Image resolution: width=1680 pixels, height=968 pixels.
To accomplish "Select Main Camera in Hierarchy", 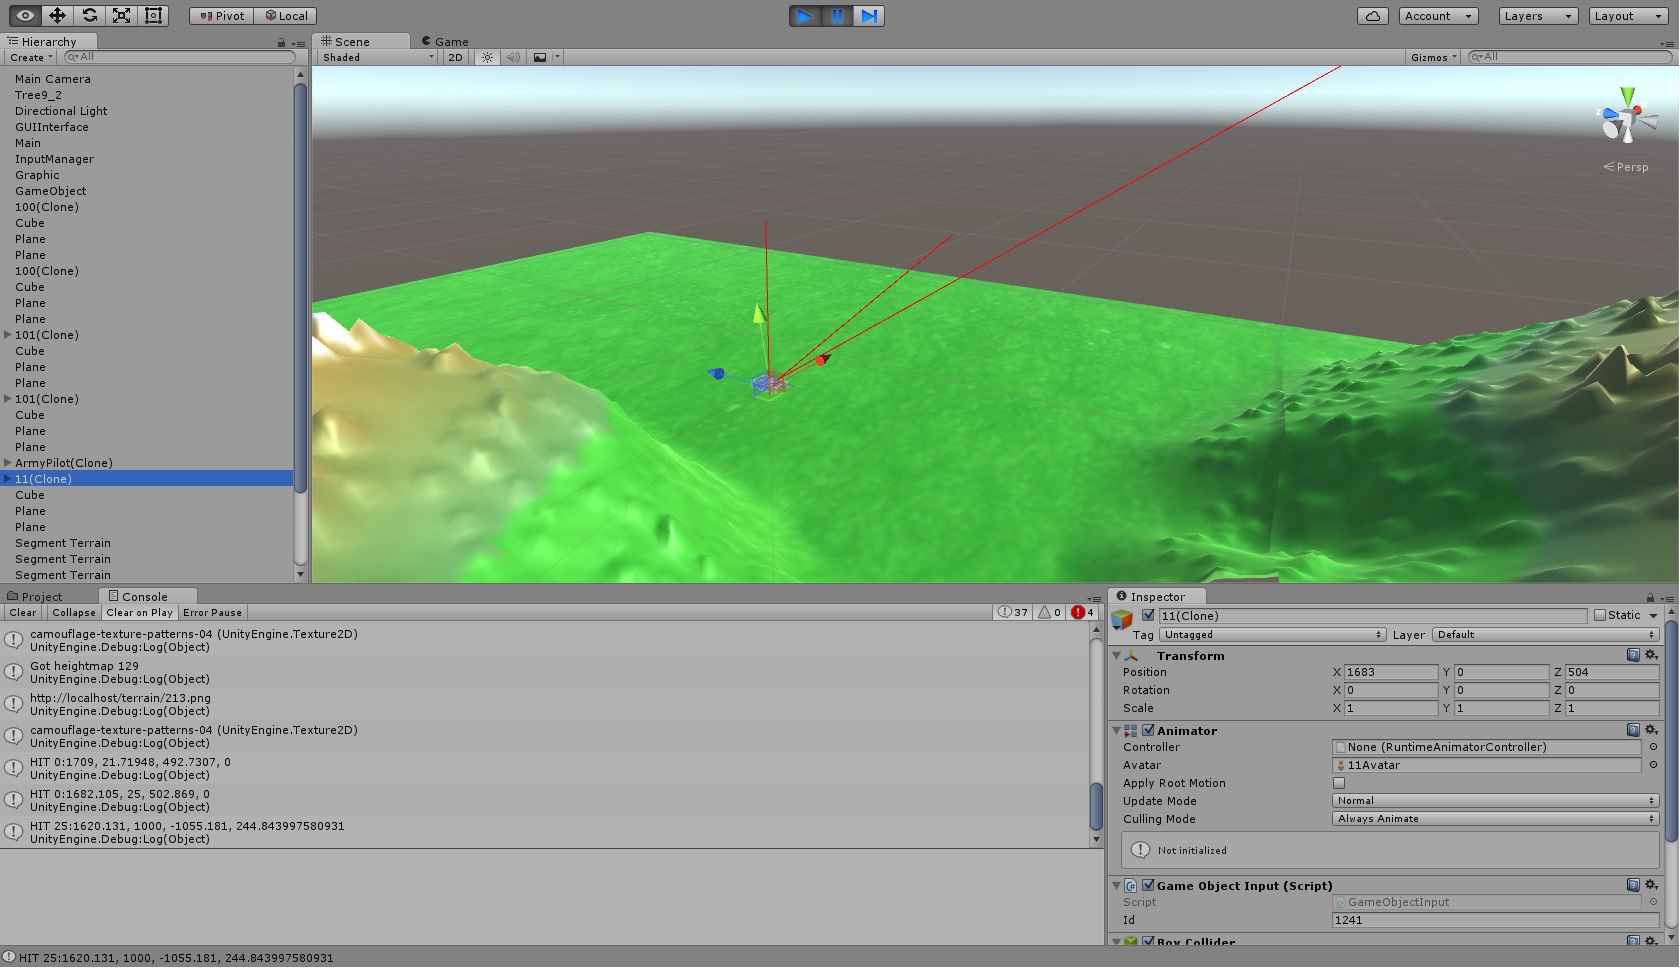I will [52, 79].
